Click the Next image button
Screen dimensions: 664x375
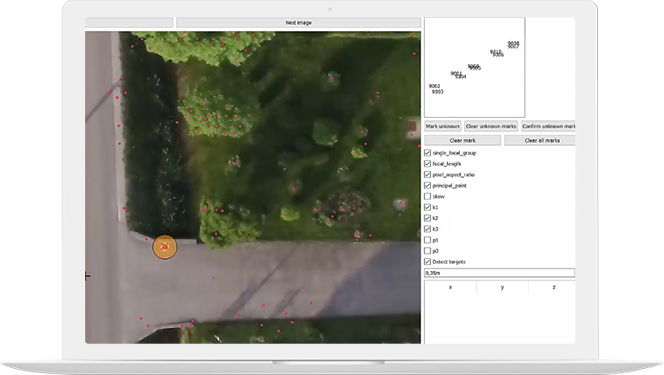pyautogui.click(x=299, y=22)
